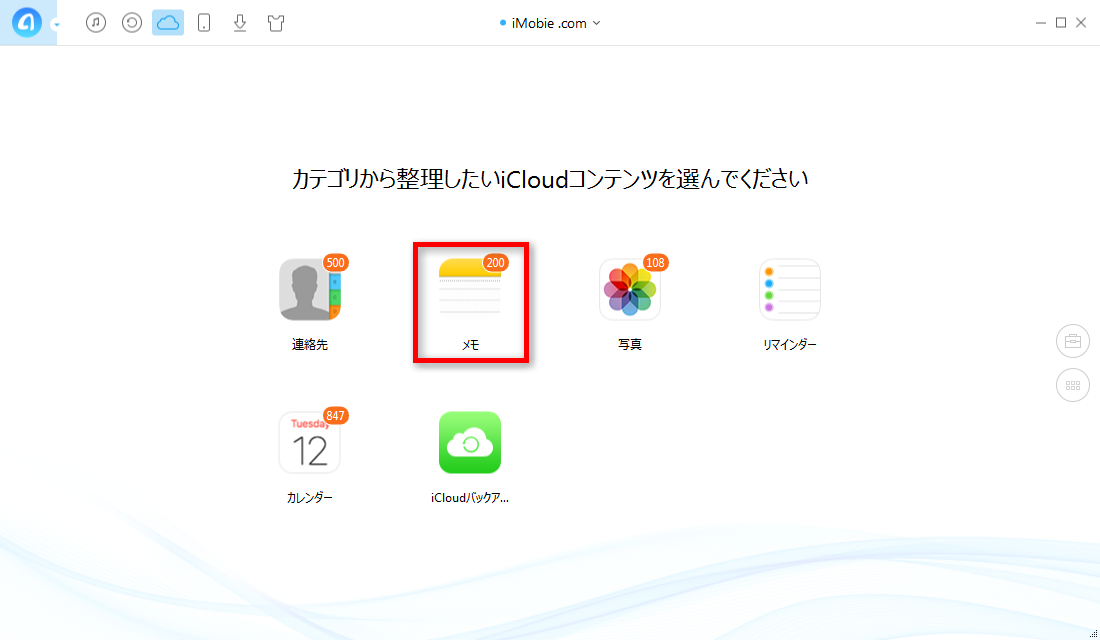Expand the dropdown arrow beside AnyTrans logo

[56, 25]
